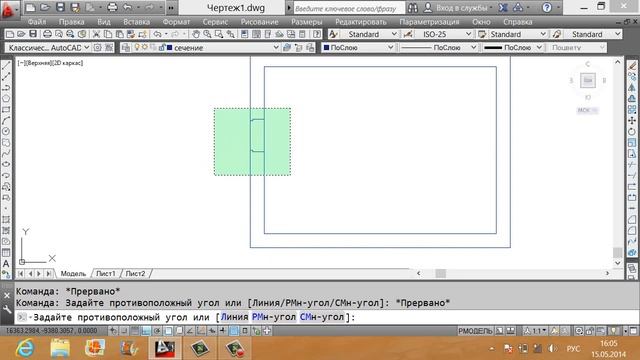
Task: Toggle Polar tracking in the status bar
Action: click(x=157, y=331)
